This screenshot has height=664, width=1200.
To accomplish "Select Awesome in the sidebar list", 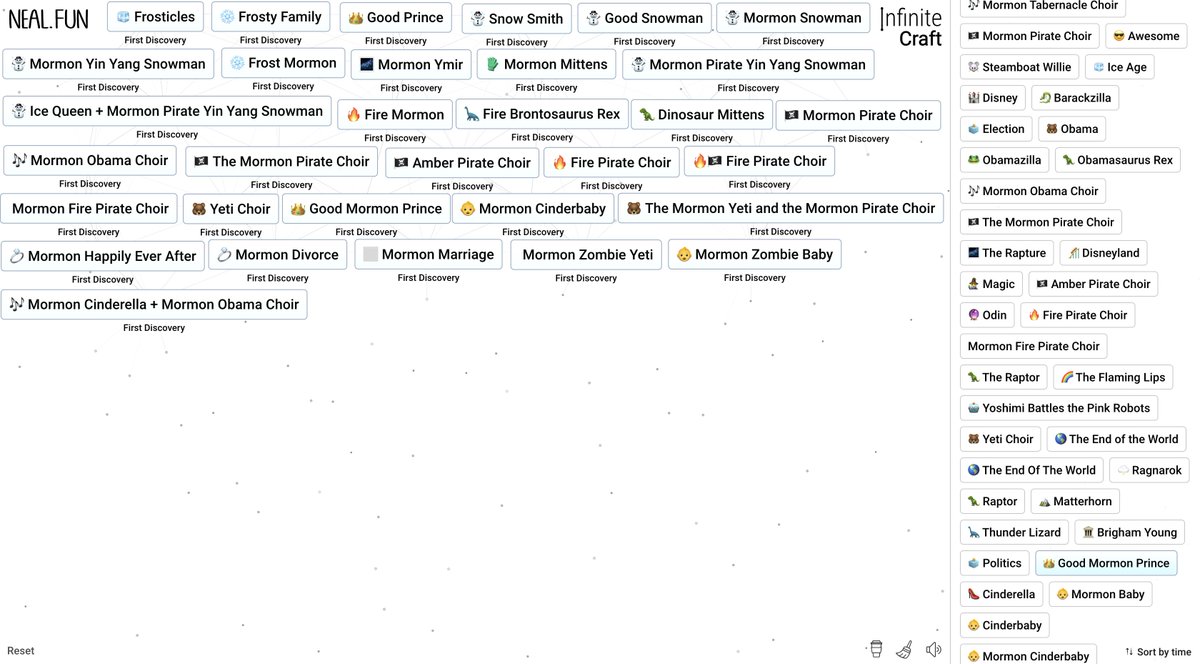I will click(1146, 36).
